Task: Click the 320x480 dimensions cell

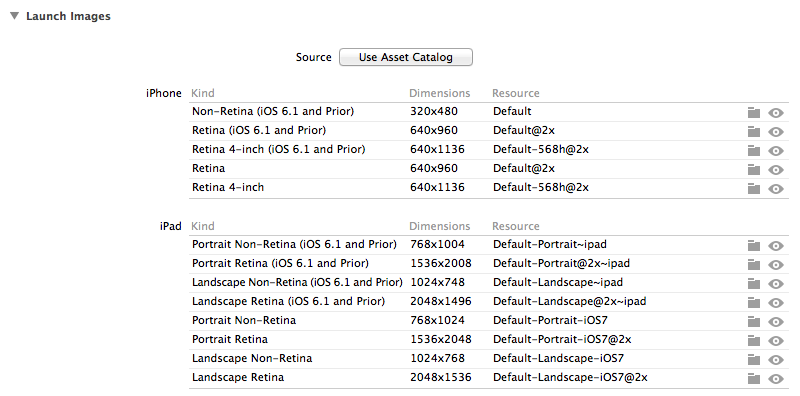Action: pyautogui.click(x=434, y=111)
